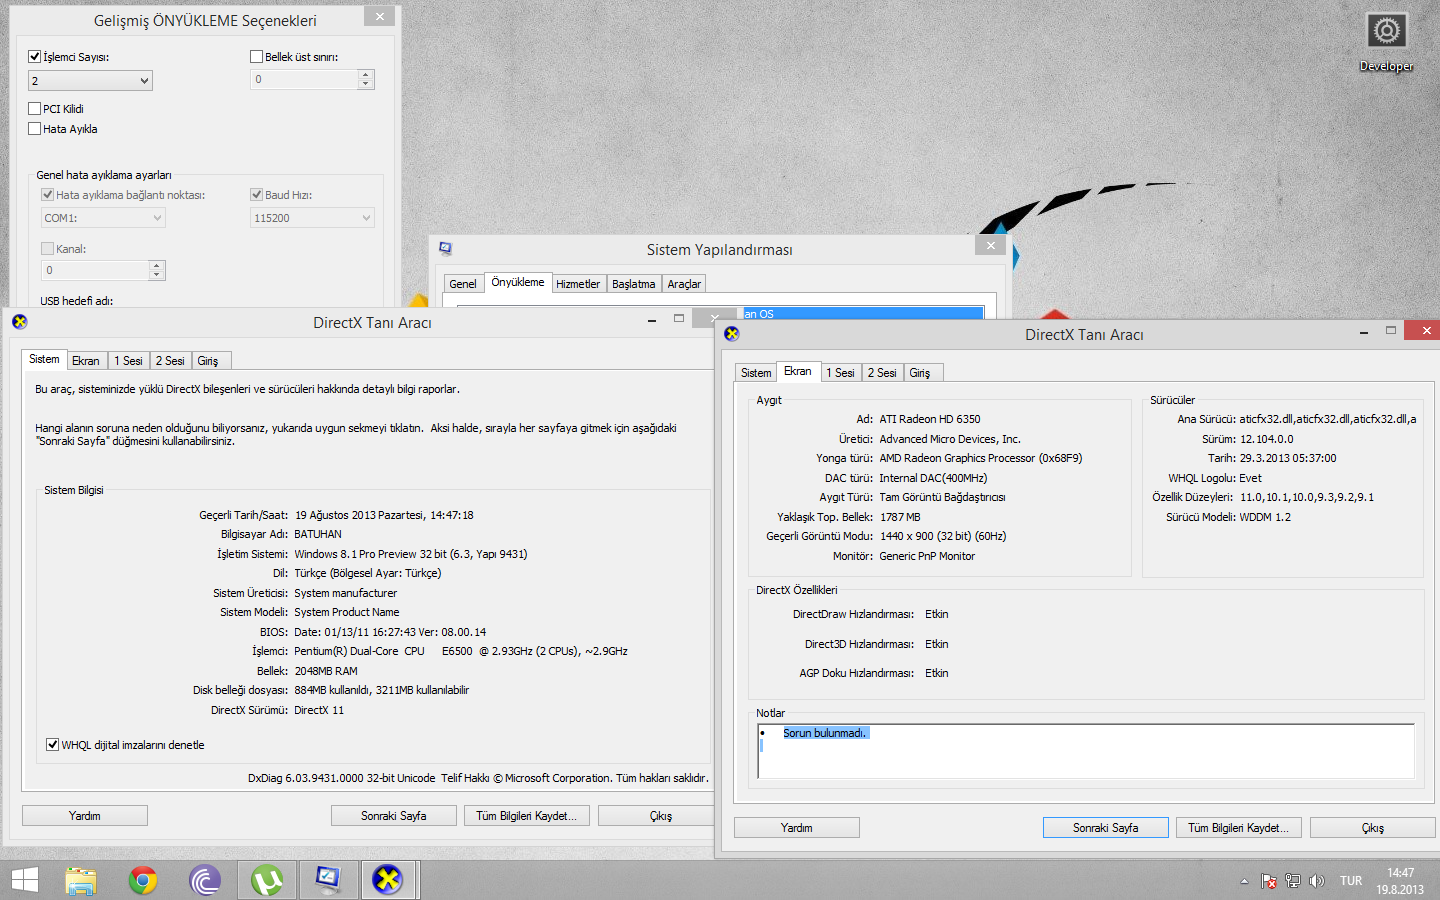Launch Google Chrome from taskbar
1440x900 pixels.
coord(143,880)
